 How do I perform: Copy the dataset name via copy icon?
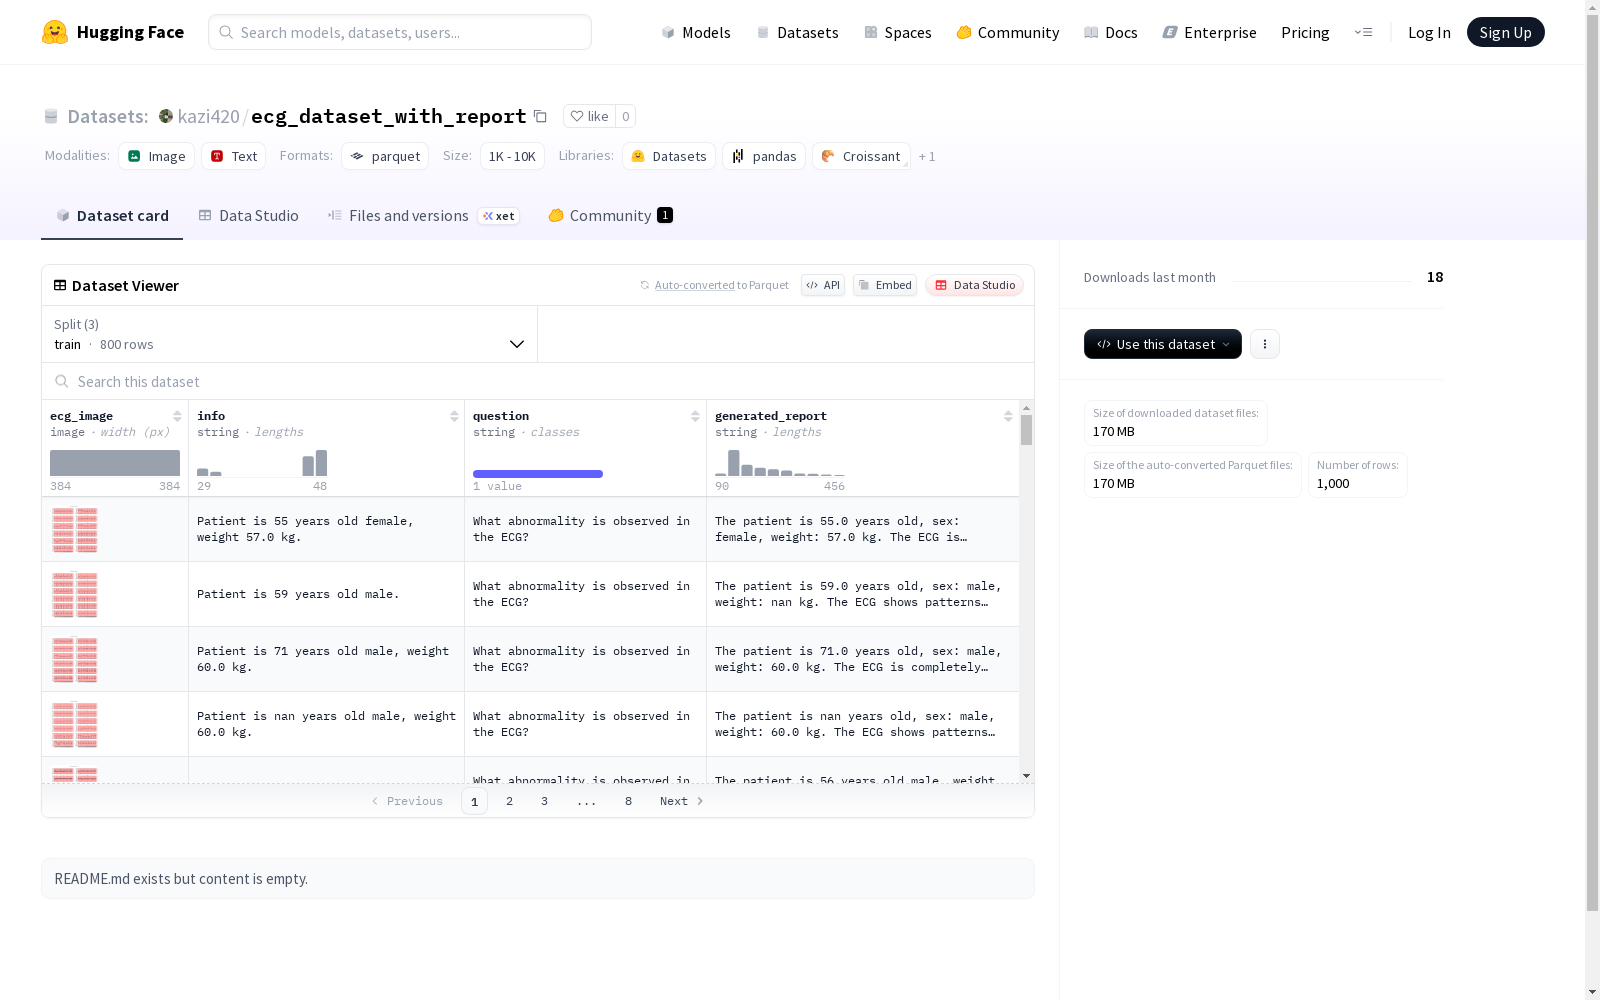point(540,116)
